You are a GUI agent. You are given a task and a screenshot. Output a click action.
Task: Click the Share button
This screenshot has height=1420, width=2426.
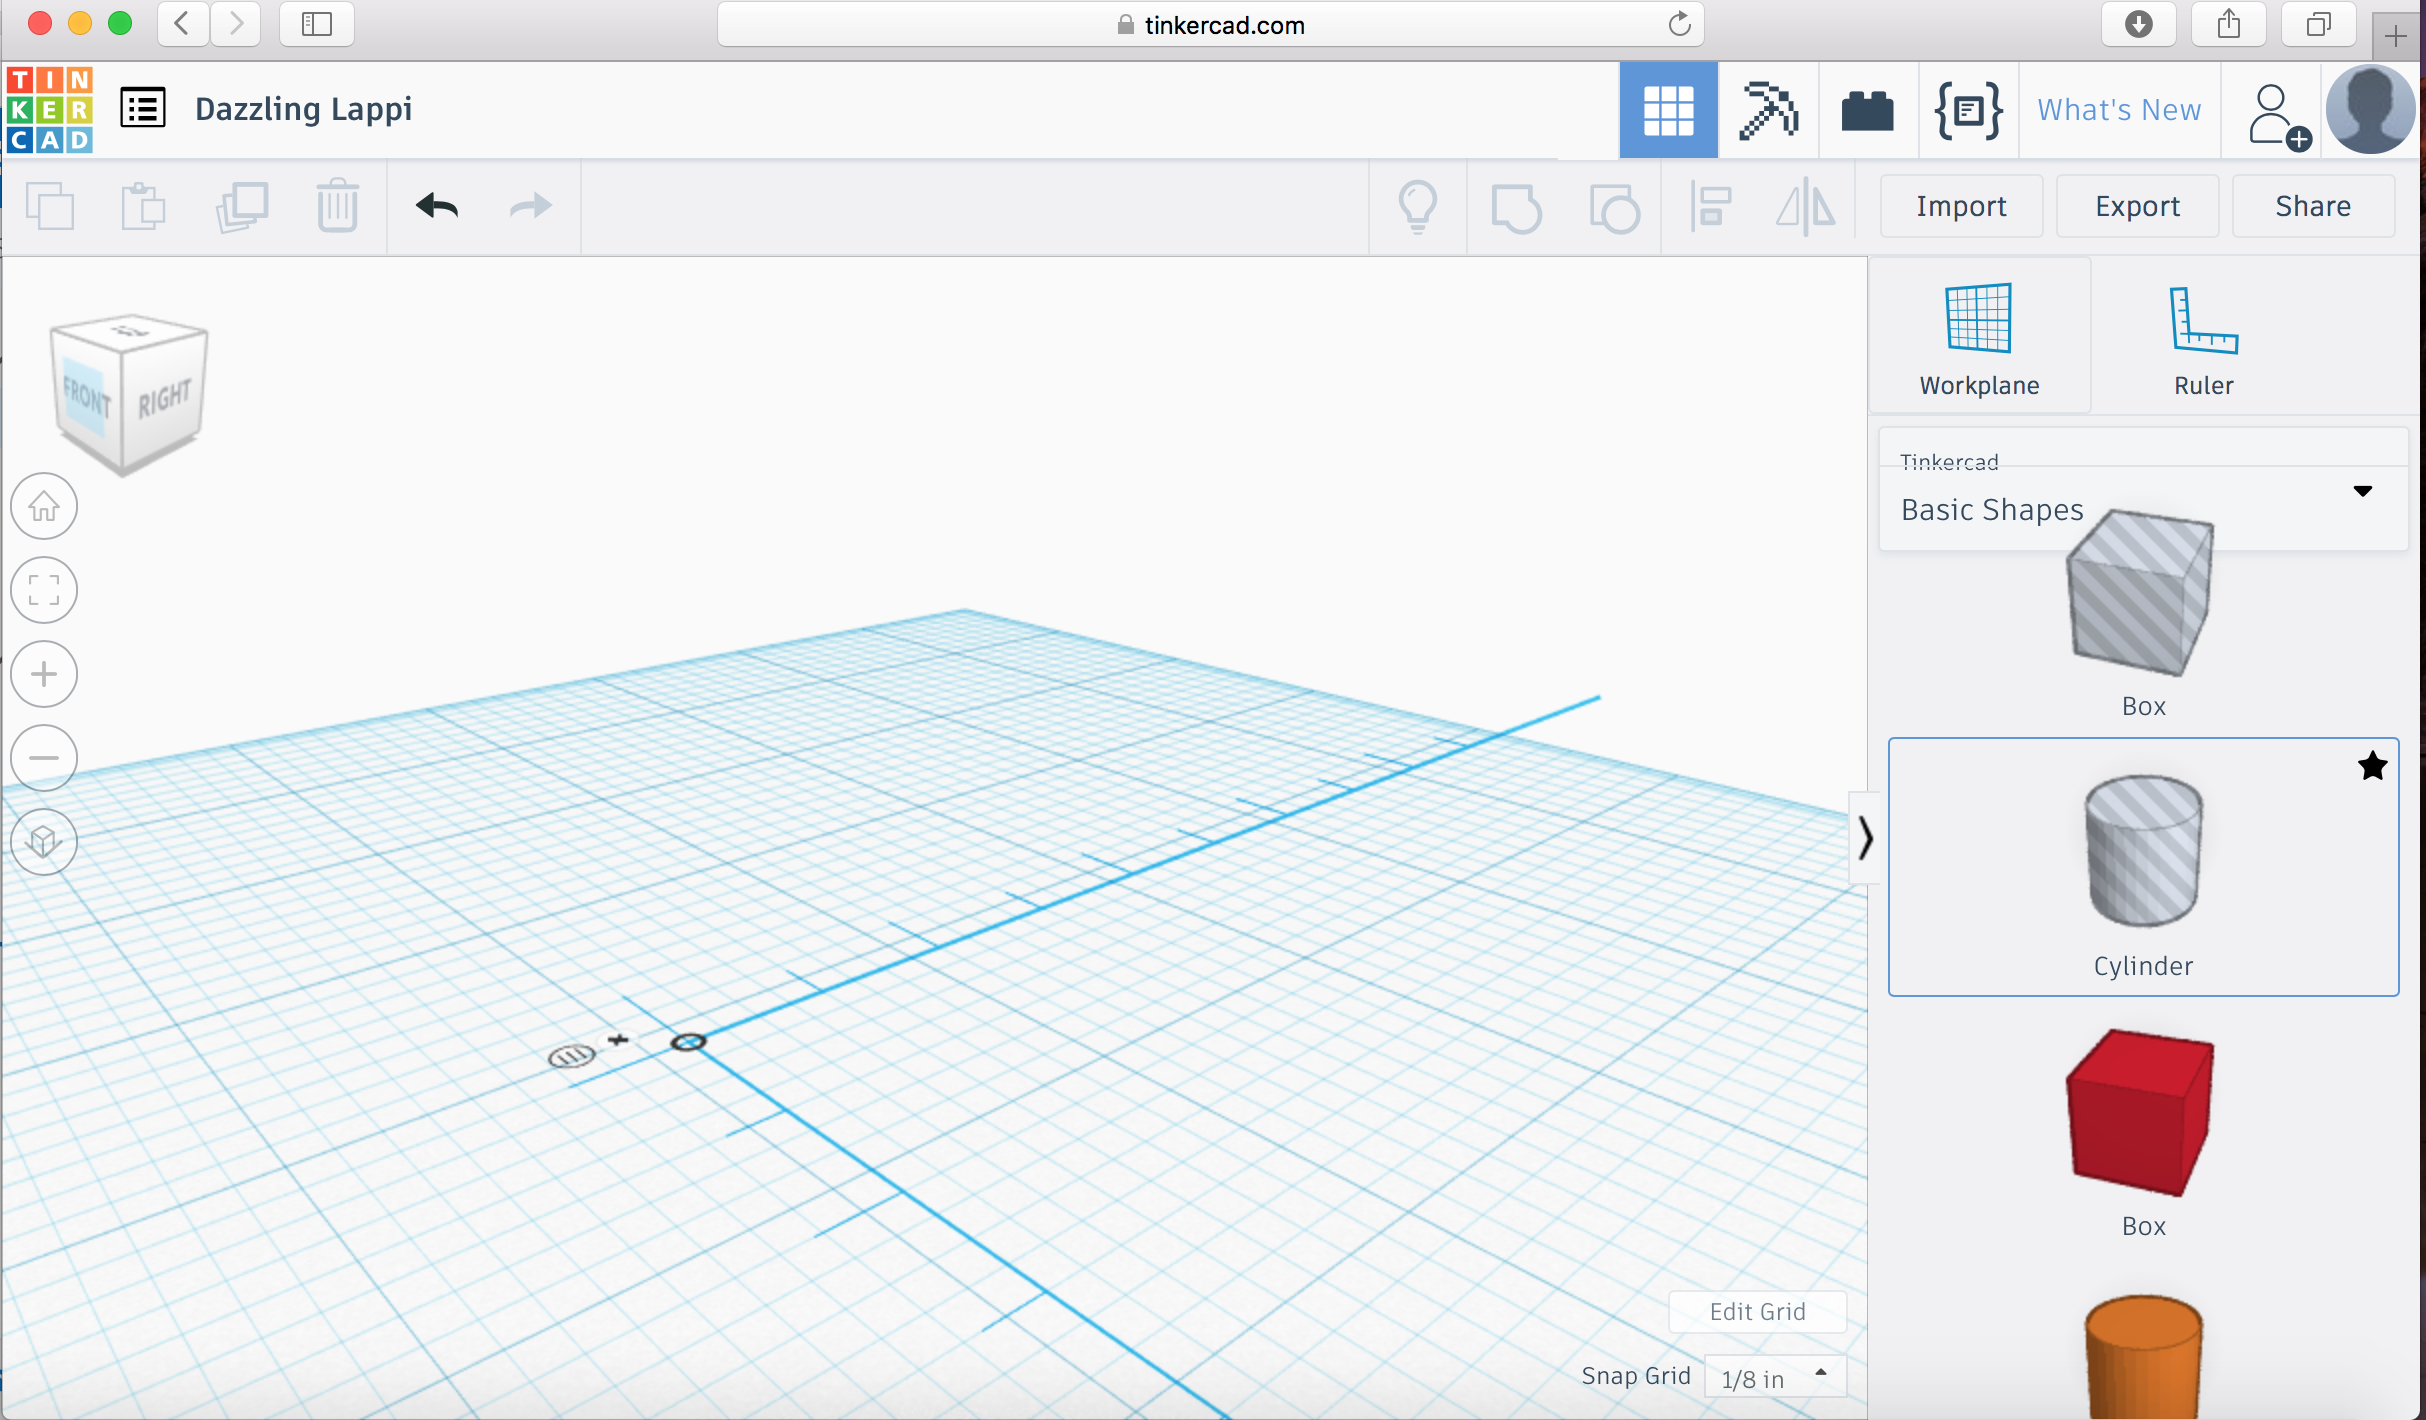coord(2313,206)
